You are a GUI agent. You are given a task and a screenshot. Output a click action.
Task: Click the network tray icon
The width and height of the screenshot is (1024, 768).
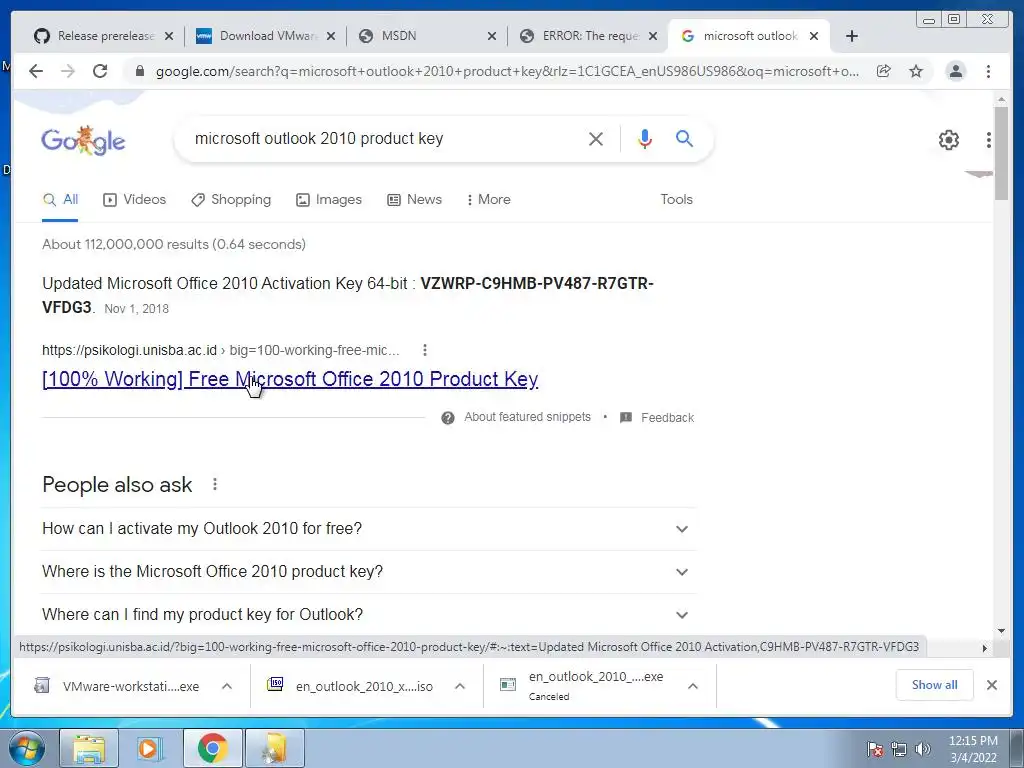(x=899, y=749)
